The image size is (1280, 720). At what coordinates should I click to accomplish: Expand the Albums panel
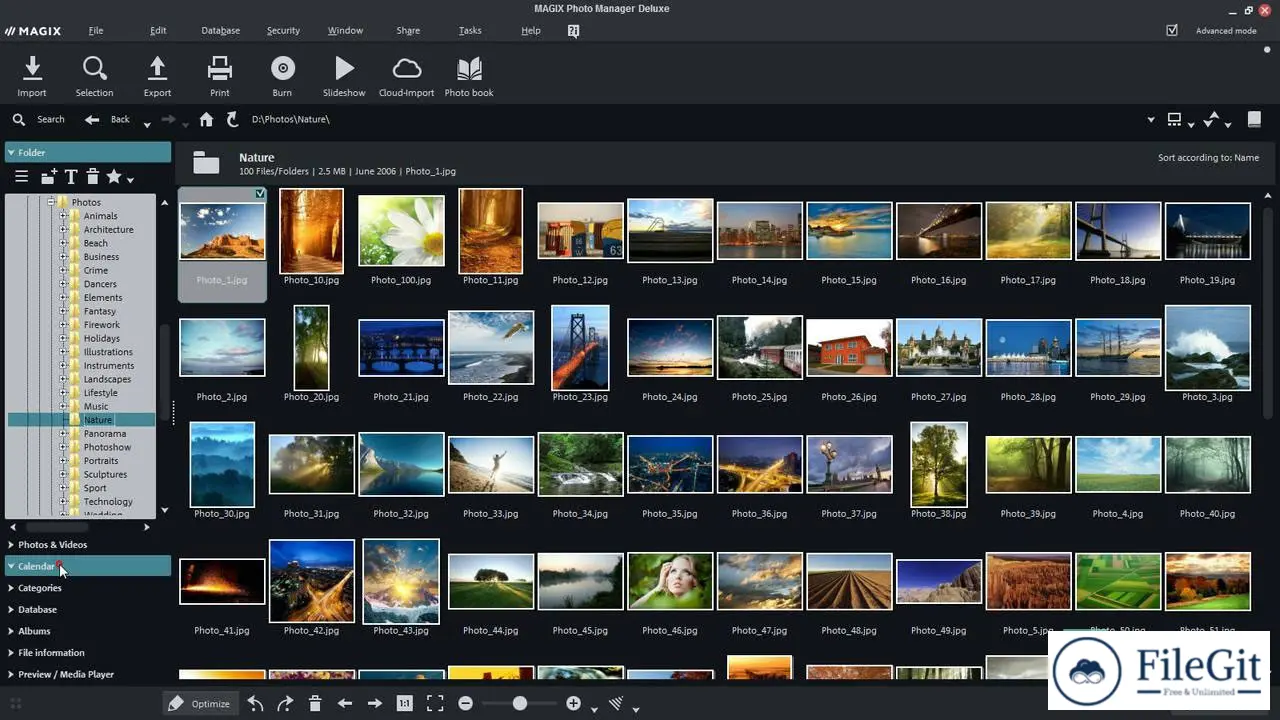11,631
